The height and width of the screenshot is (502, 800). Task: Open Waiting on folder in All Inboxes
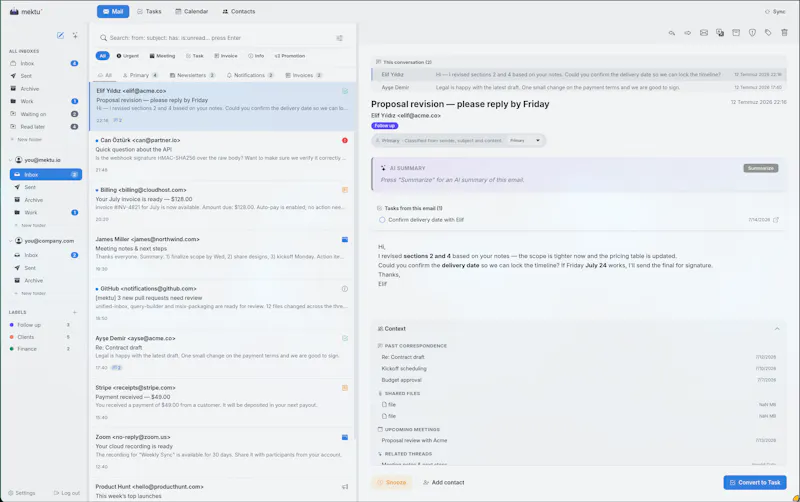(x=44, y=114)
